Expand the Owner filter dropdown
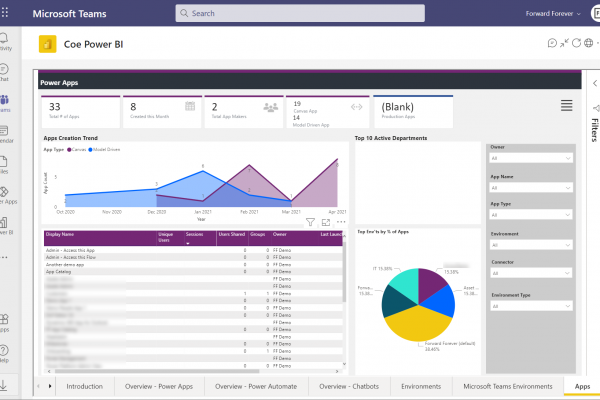 pyautogui.click(x=530, y=157)
